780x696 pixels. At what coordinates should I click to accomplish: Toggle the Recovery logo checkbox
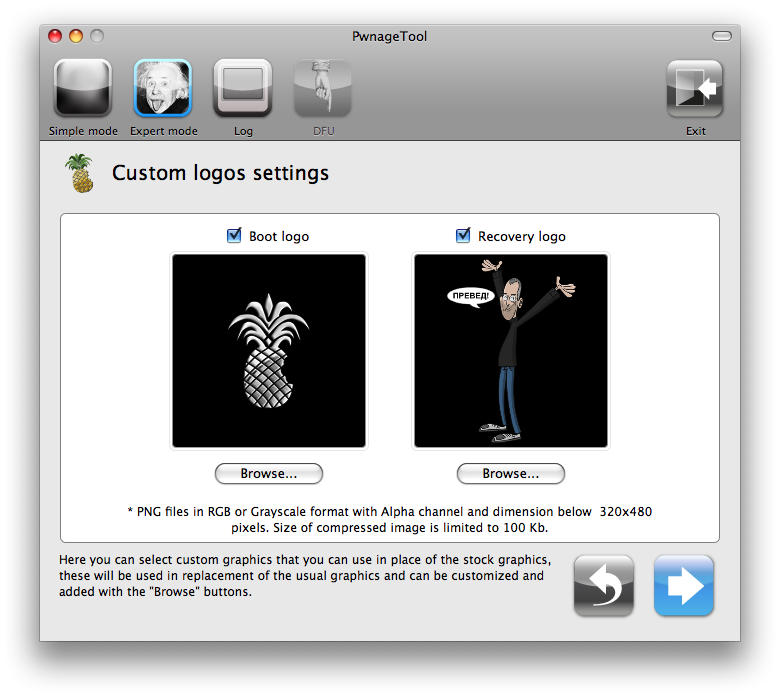click(x=463, y=236)
